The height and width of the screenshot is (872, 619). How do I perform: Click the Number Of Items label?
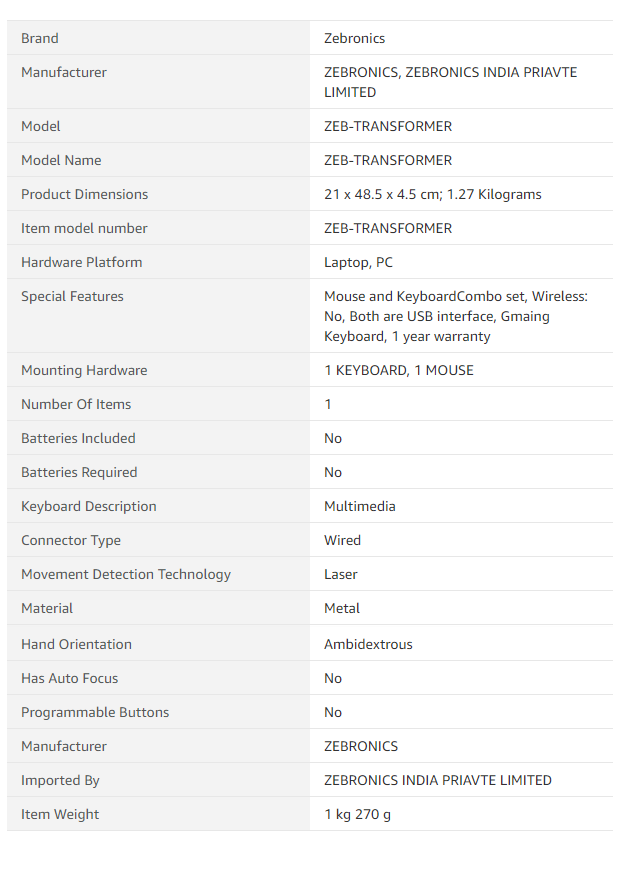[x=76, y=404]
